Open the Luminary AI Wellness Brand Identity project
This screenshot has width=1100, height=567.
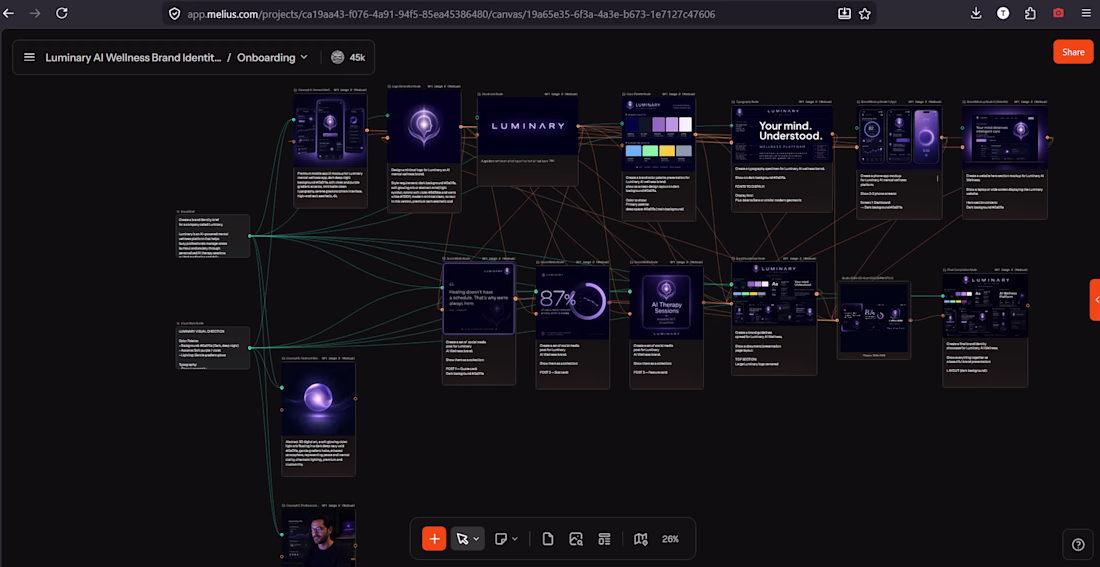(x=133, y=58)
